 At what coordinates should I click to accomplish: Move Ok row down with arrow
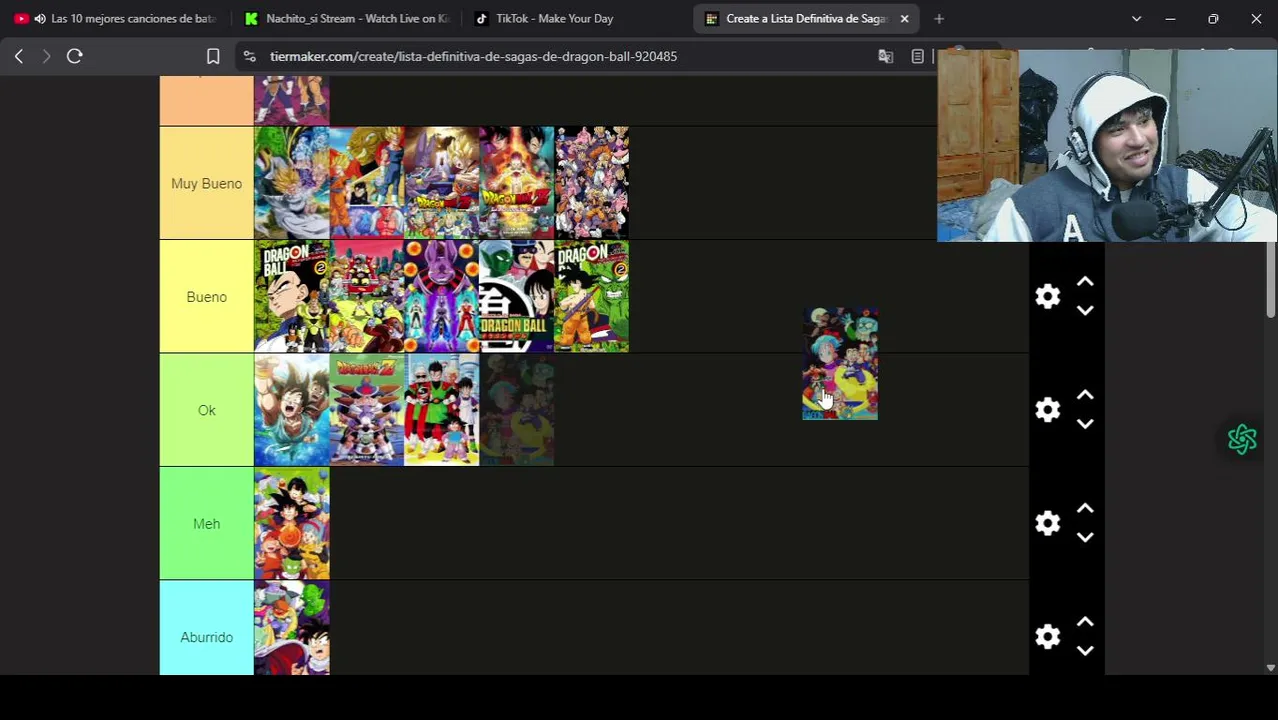click(x=1085, y=424)
